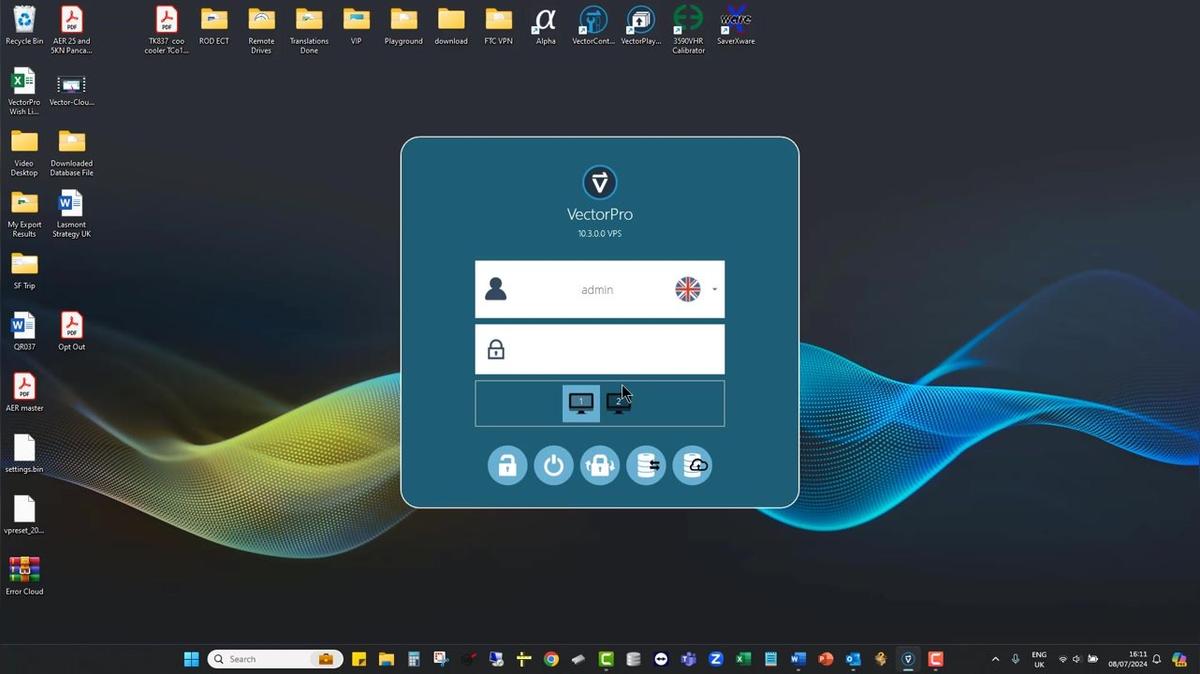The height and width of the screenshot is (674, 1200).
Task: Select the AER 25 and 5KN PDF icon
Action: point(71,30)
